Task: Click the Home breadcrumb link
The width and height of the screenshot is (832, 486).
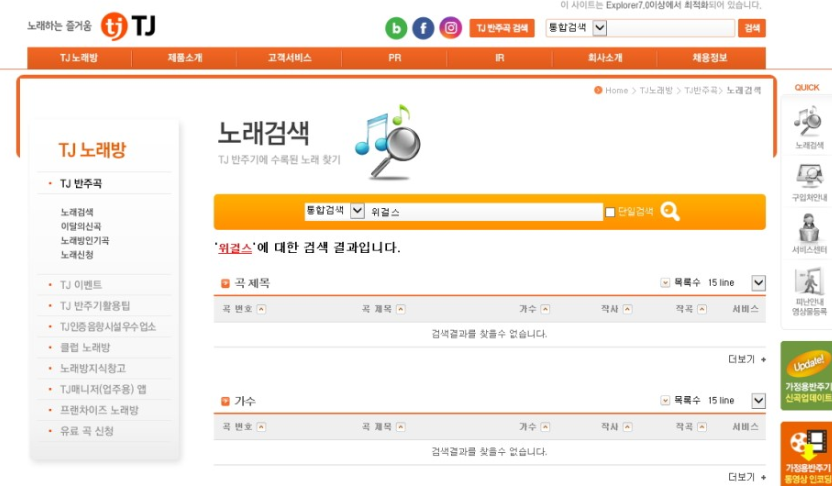Action: coord(617,90)
